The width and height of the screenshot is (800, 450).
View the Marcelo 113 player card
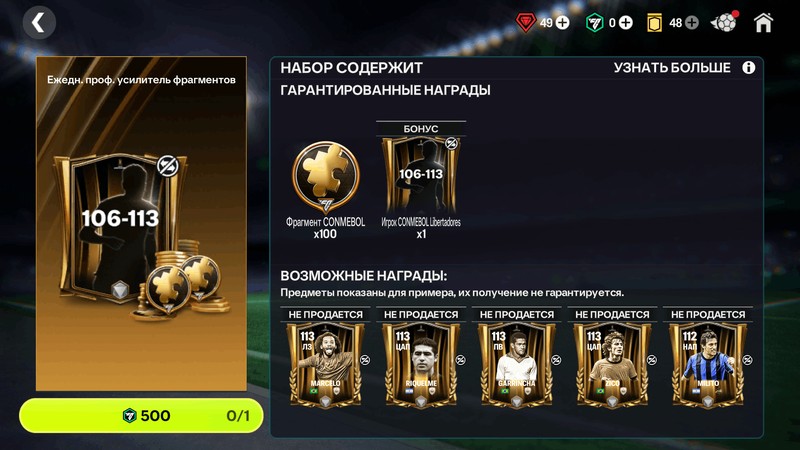point(326,365)
